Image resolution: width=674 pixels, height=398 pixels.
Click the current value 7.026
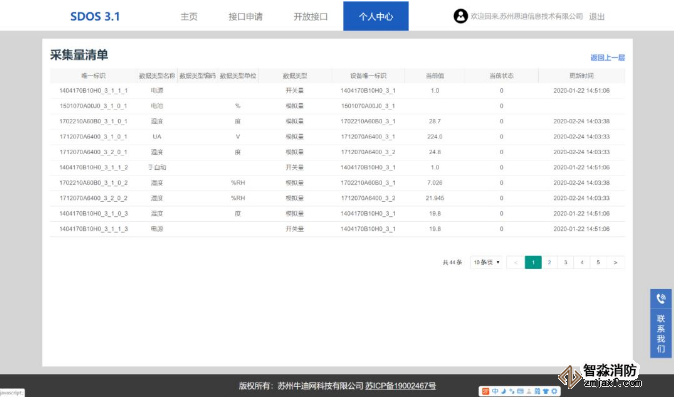pos(435,183)
